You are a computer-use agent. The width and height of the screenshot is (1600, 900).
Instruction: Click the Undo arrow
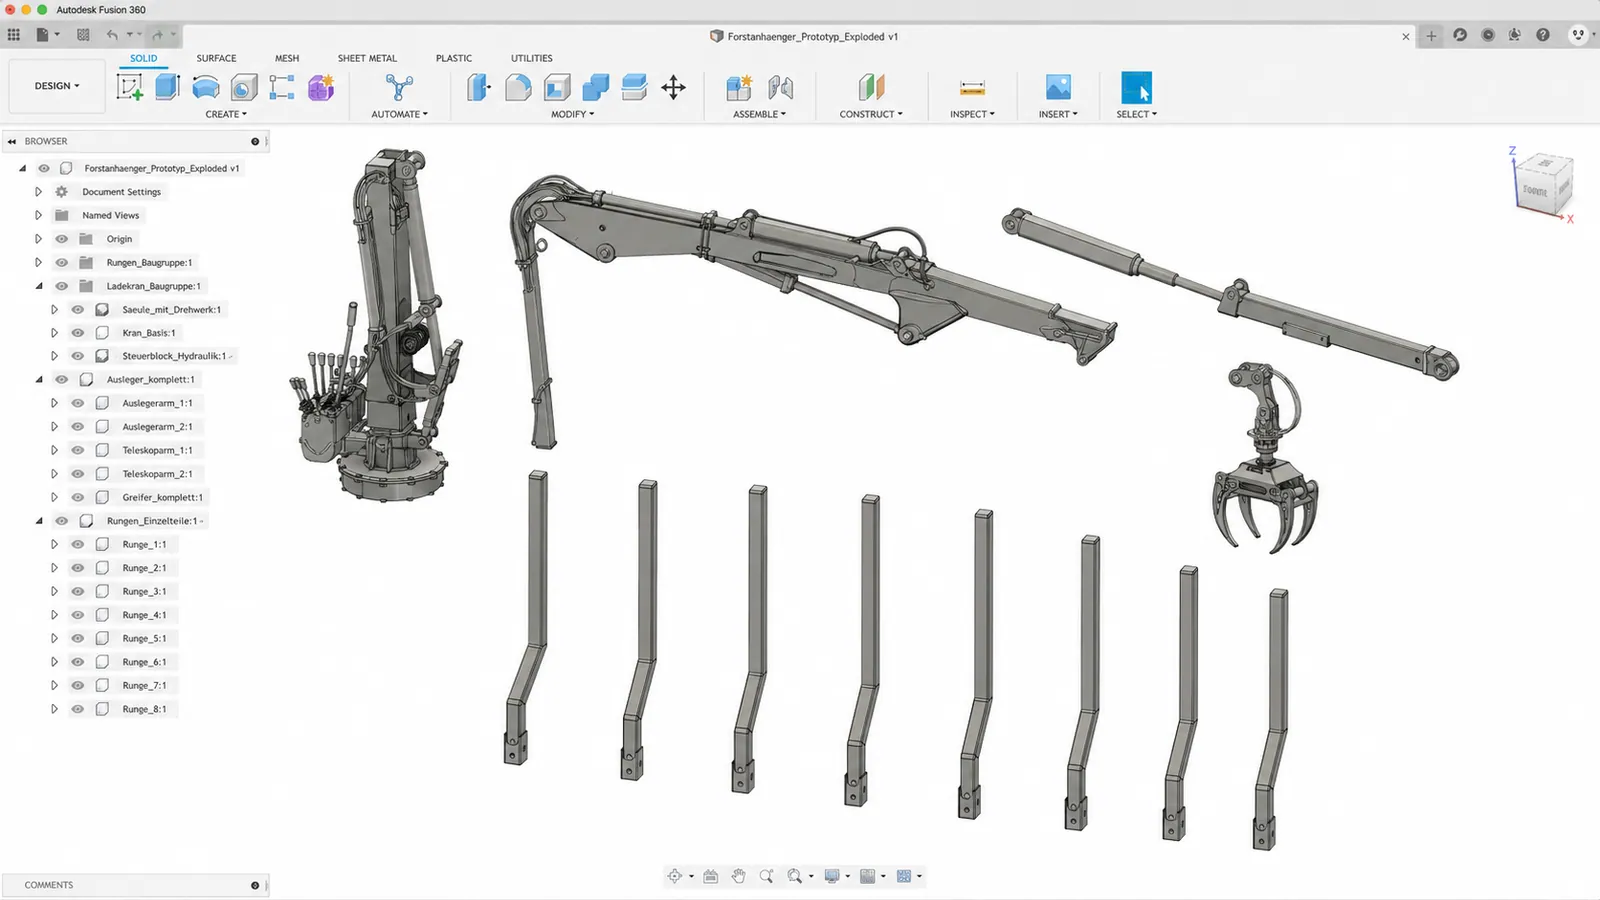click(x=112, y=35)
